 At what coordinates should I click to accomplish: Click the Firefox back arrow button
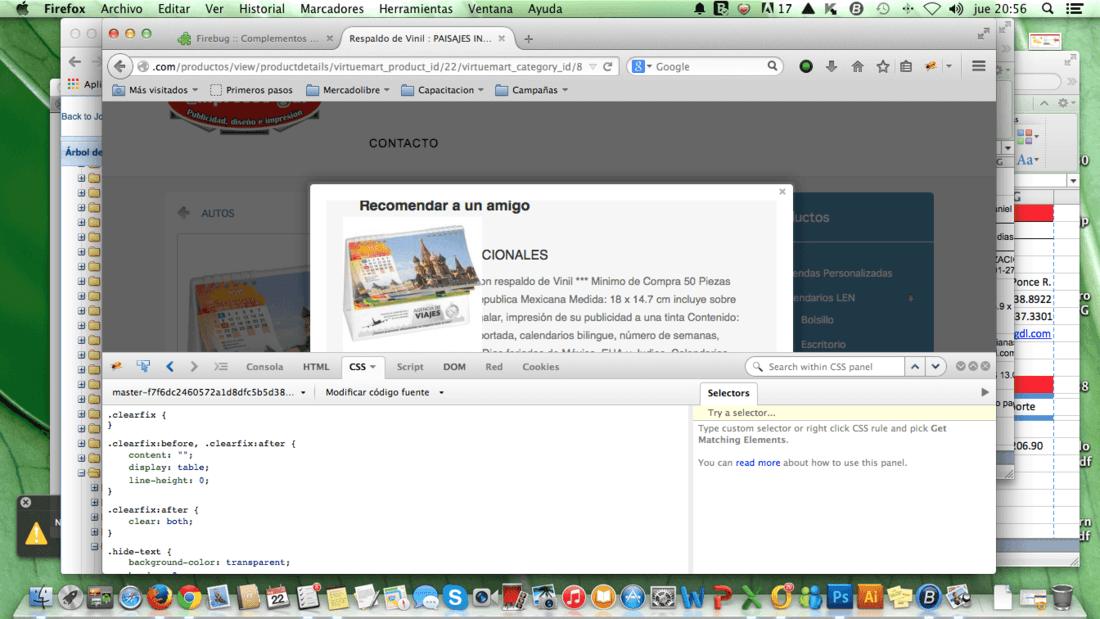point(120,67)
